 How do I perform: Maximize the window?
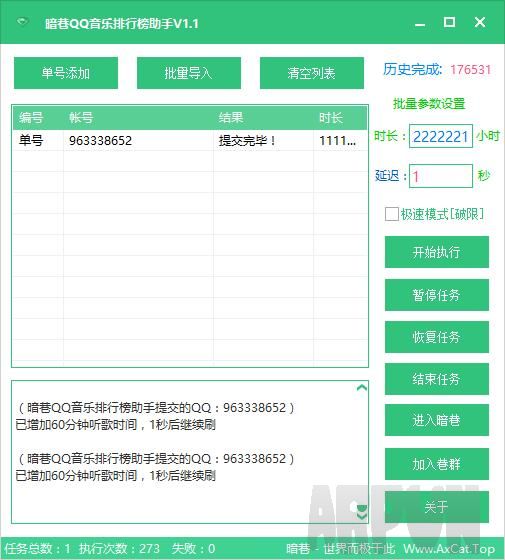[449, 22]
